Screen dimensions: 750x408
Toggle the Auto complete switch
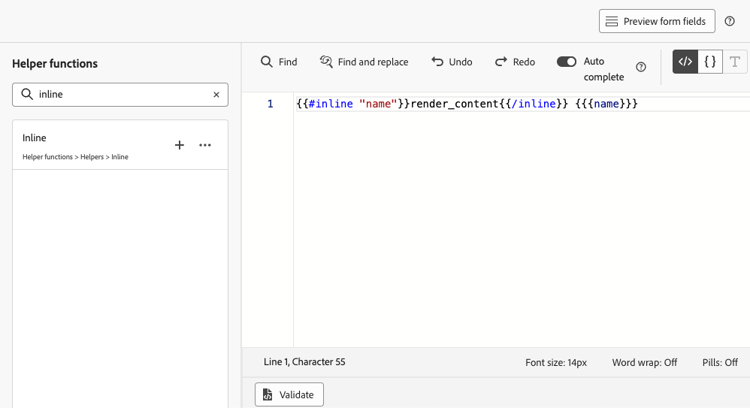(x=566, y=62)
